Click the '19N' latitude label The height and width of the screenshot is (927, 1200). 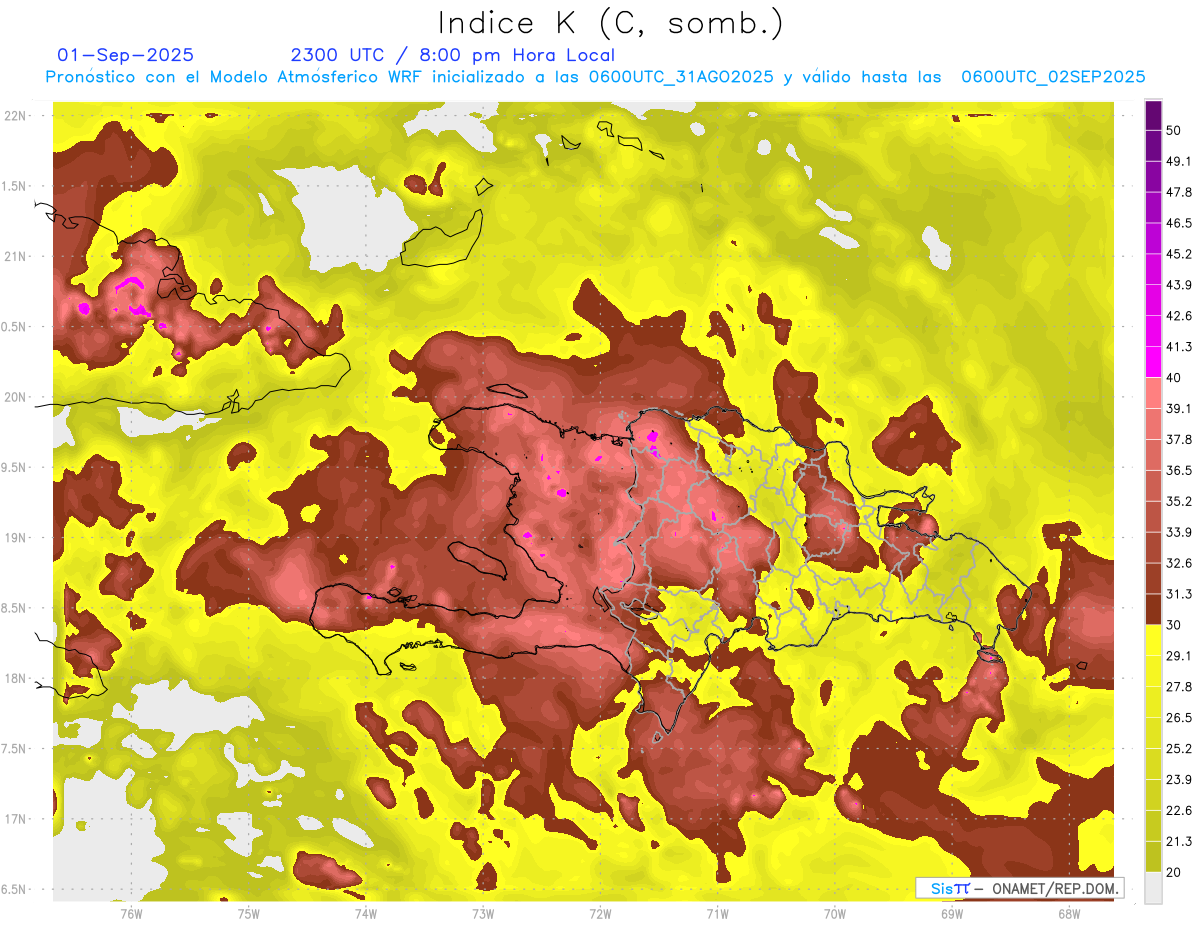pos(16,537)
